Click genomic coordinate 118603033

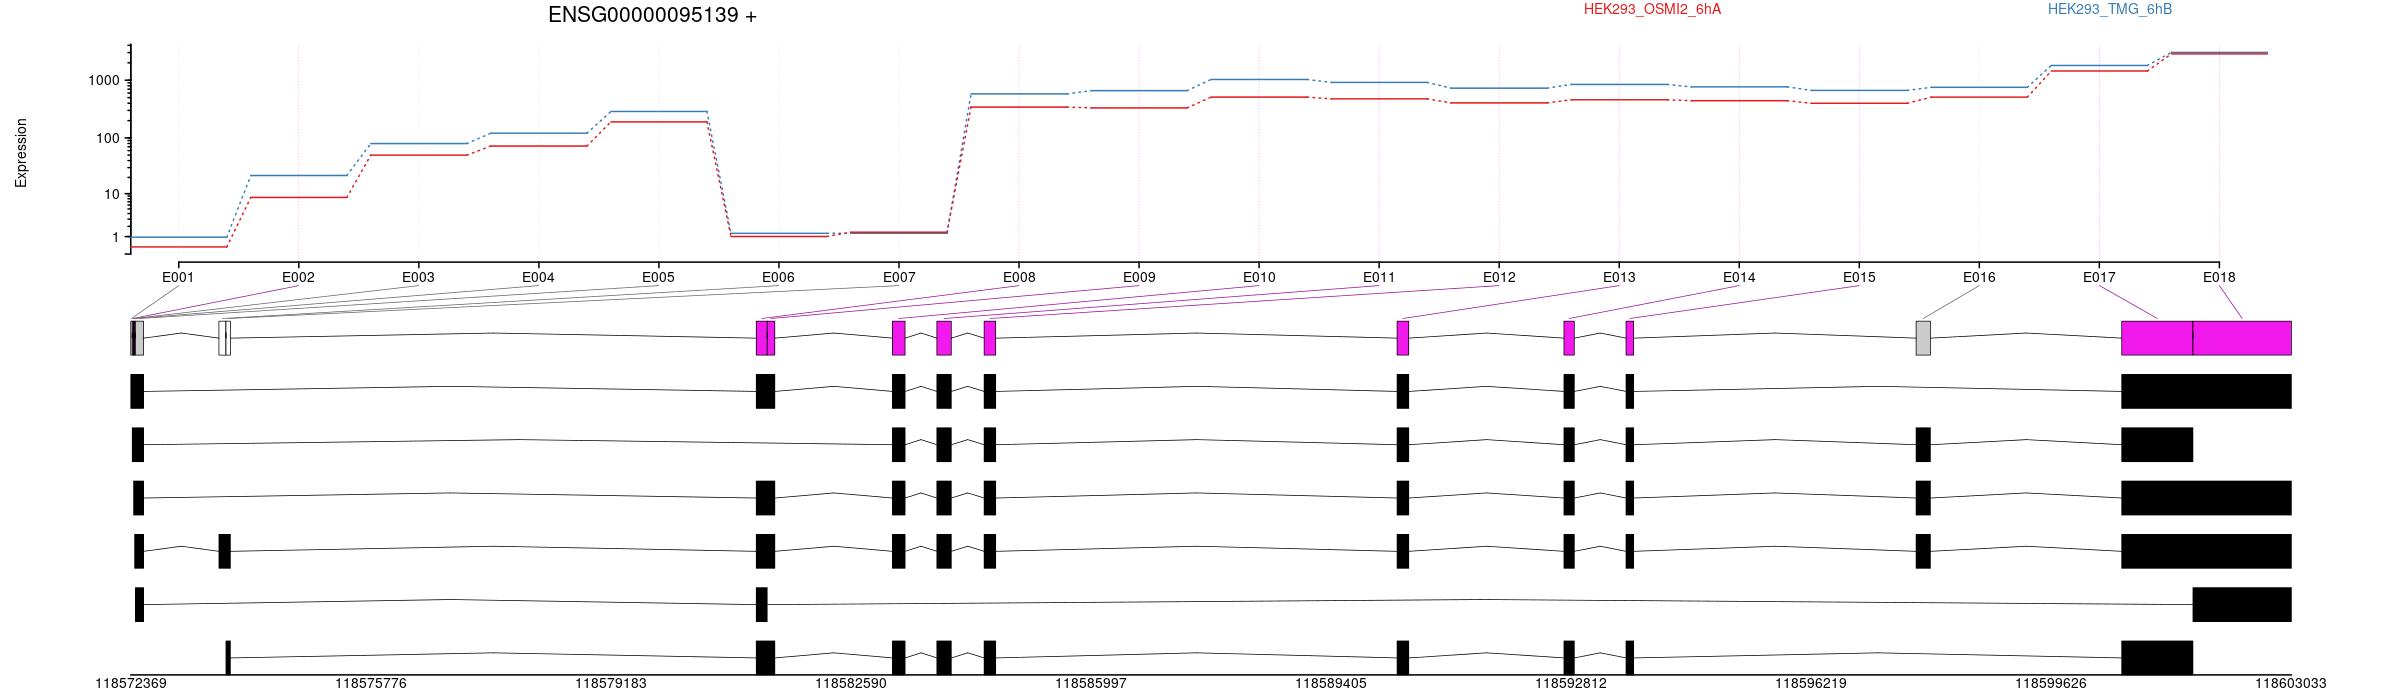tap(2290, 684)
